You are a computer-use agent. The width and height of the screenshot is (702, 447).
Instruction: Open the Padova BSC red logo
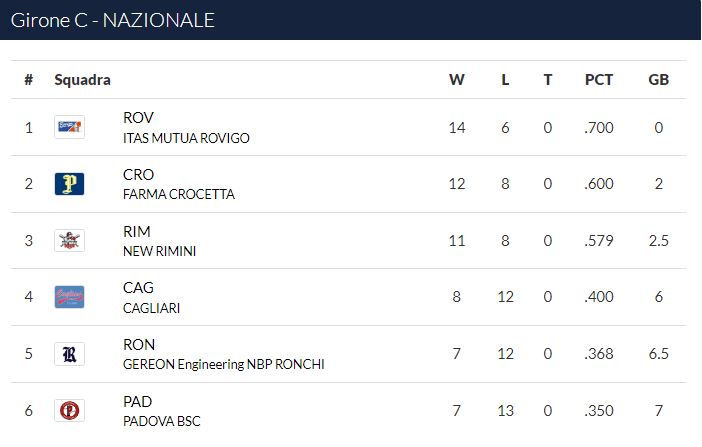(x=69, y=410)
